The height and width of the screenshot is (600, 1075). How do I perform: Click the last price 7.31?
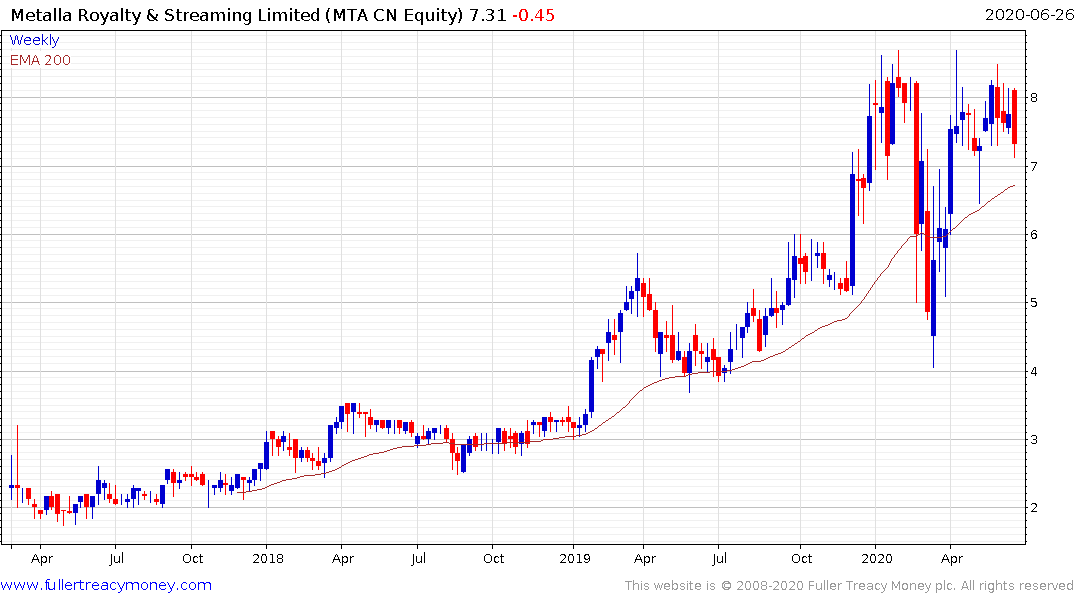(x=487, y=15)
